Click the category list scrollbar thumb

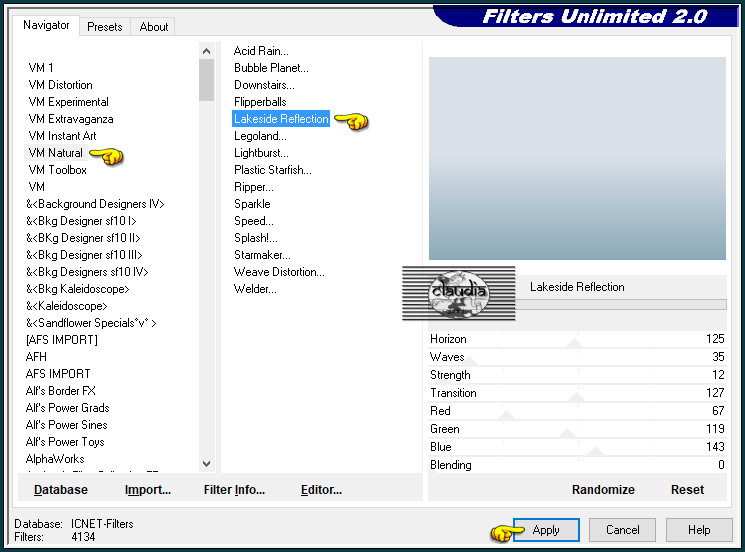206,80
